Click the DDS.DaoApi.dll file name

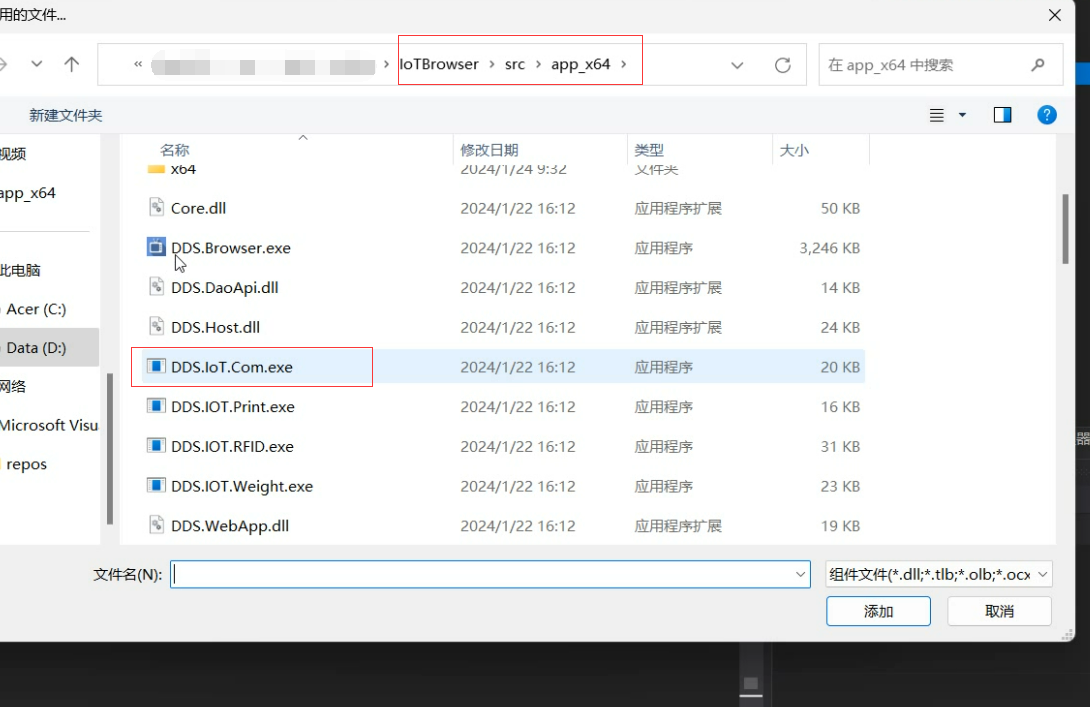225,287
